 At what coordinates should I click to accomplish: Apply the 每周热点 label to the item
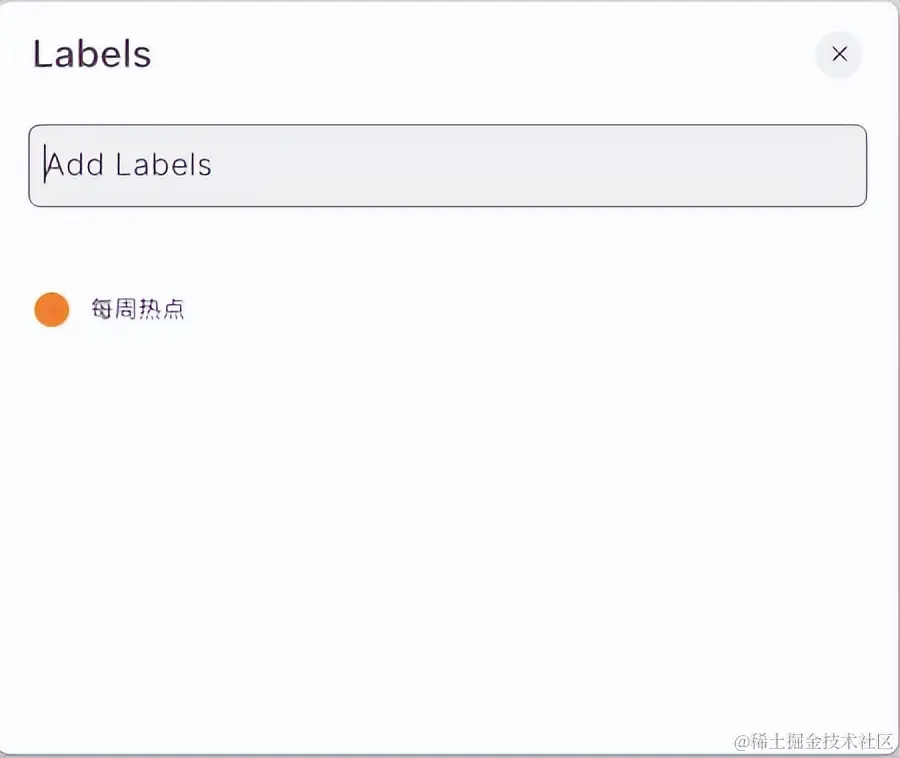point(138,309)
